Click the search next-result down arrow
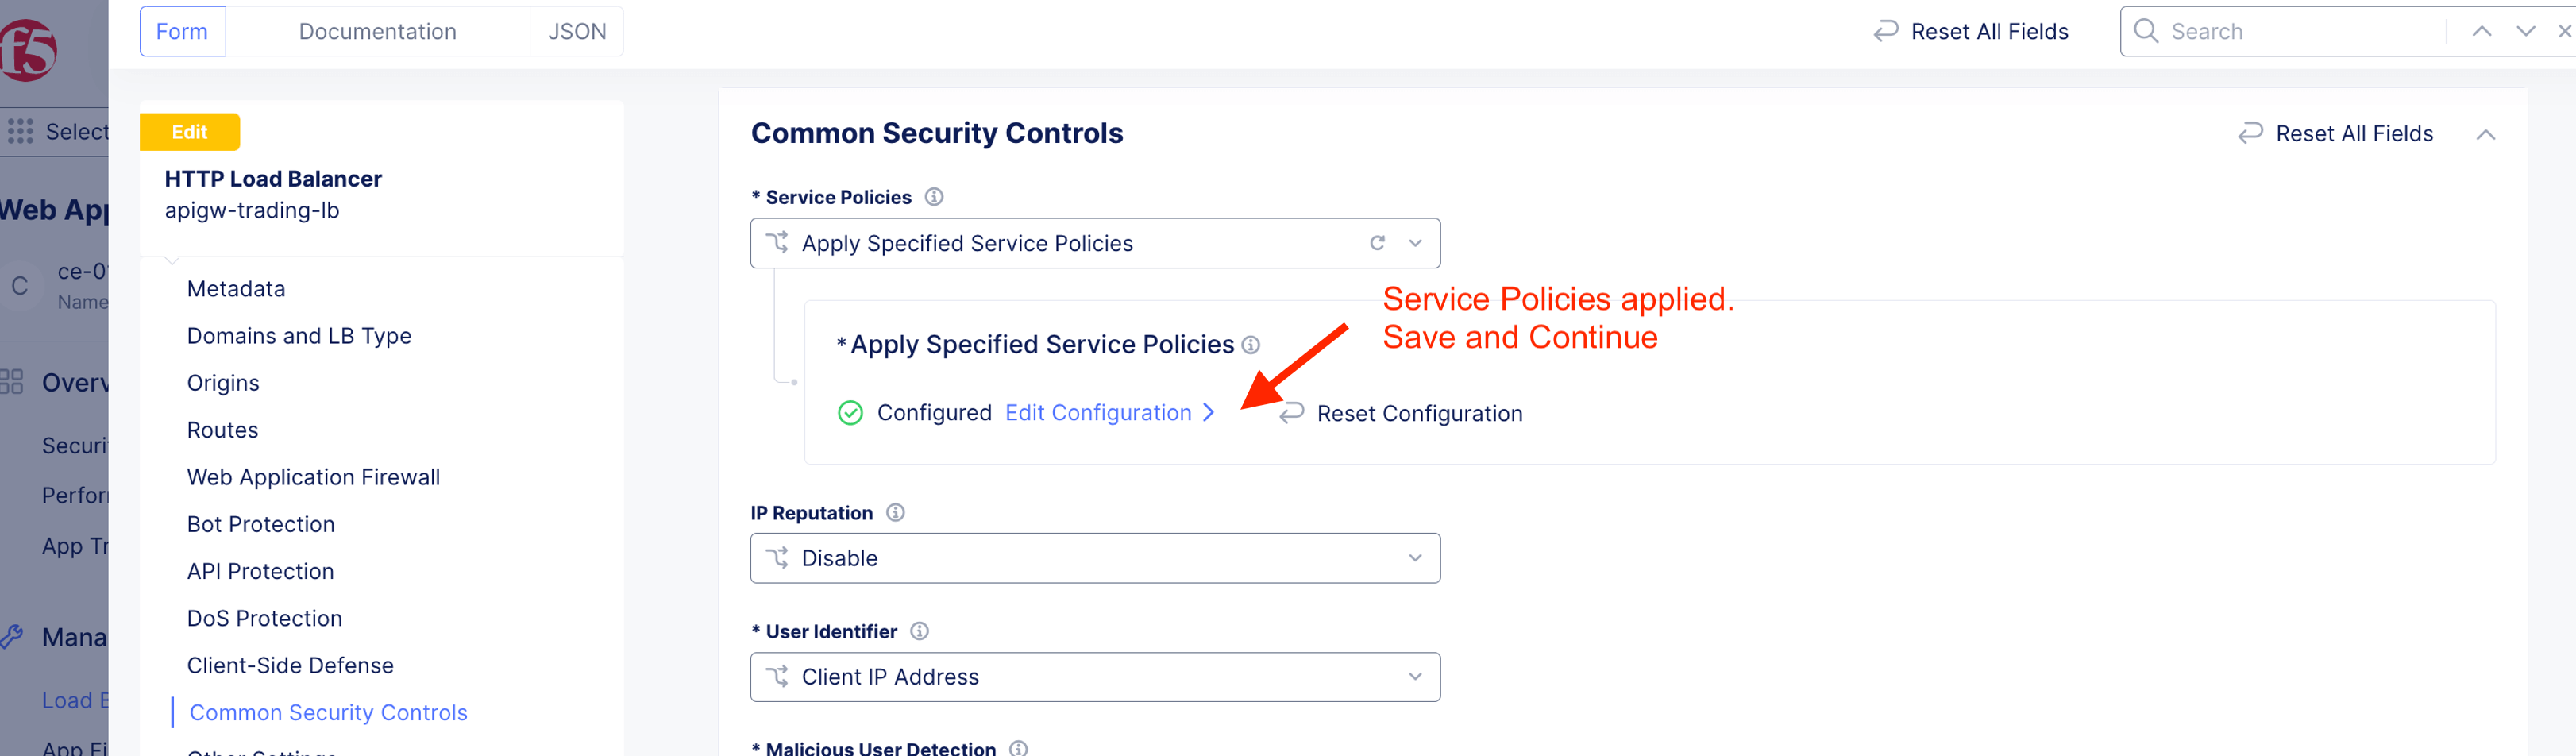The image size is (2576, 756). pos(2525,31)
